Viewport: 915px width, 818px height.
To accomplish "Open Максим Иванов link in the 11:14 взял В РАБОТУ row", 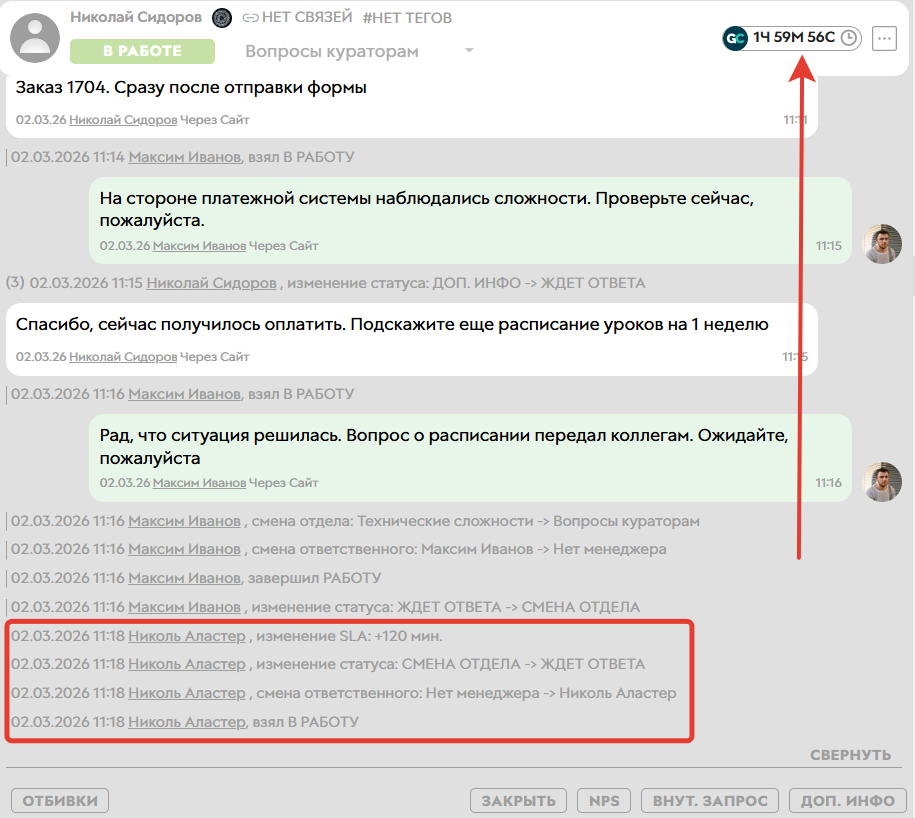I will tap(184, 157).
